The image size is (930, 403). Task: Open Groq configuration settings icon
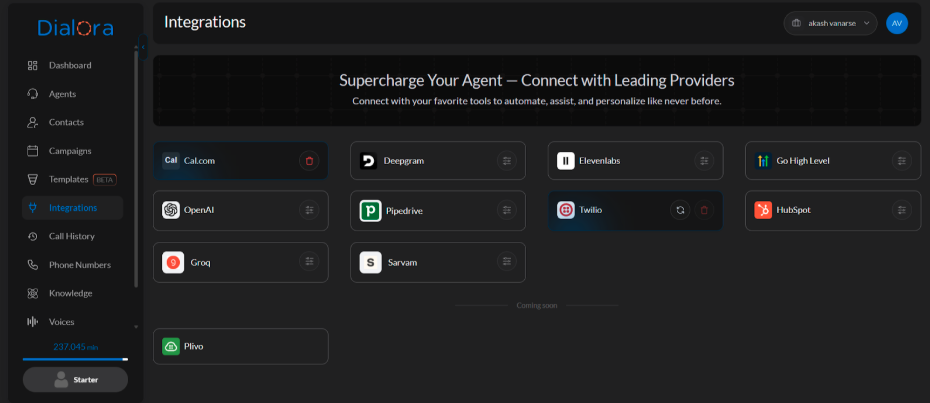pyautogui.click(x=309, y=262)
